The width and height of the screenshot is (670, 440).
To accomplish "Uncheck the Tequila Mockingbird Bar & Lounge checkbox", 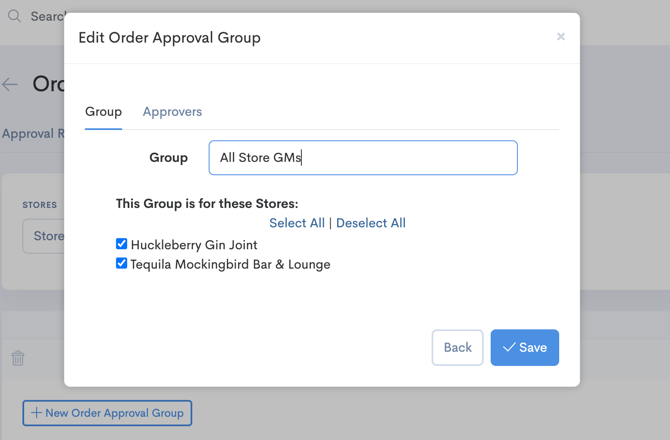I will coord(121,264).
